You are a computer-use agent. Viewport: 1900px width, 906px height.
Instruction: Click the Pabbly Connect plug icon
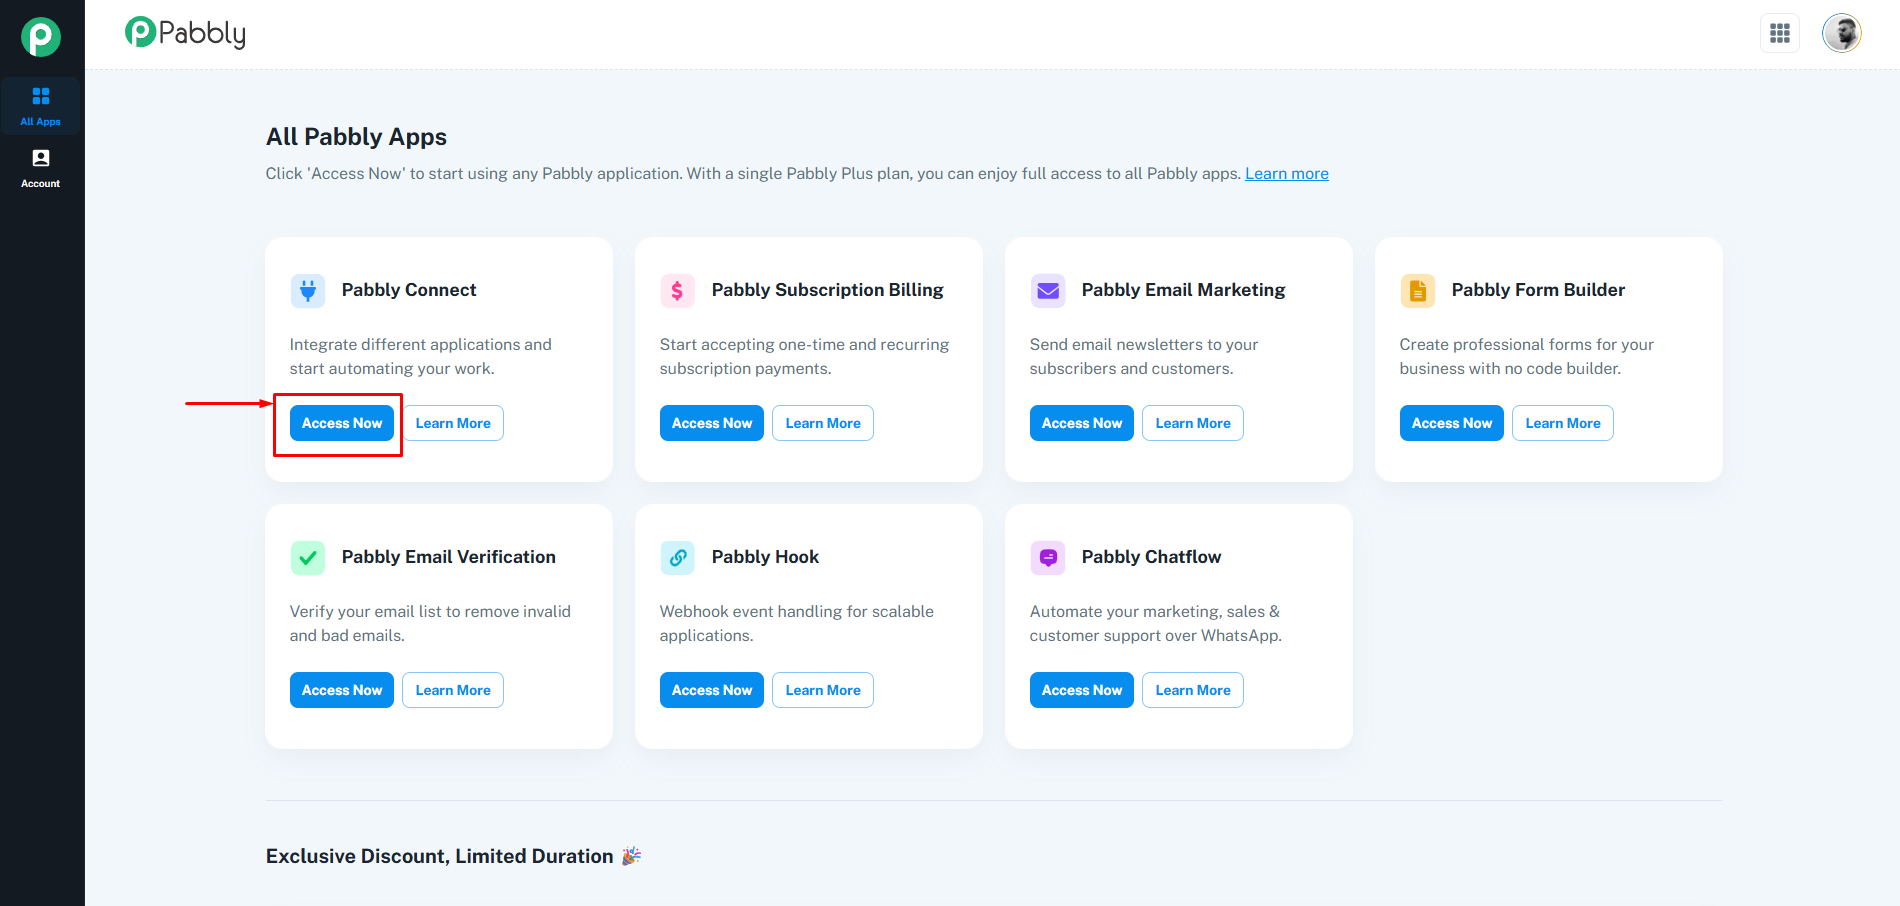click(308, 290)
